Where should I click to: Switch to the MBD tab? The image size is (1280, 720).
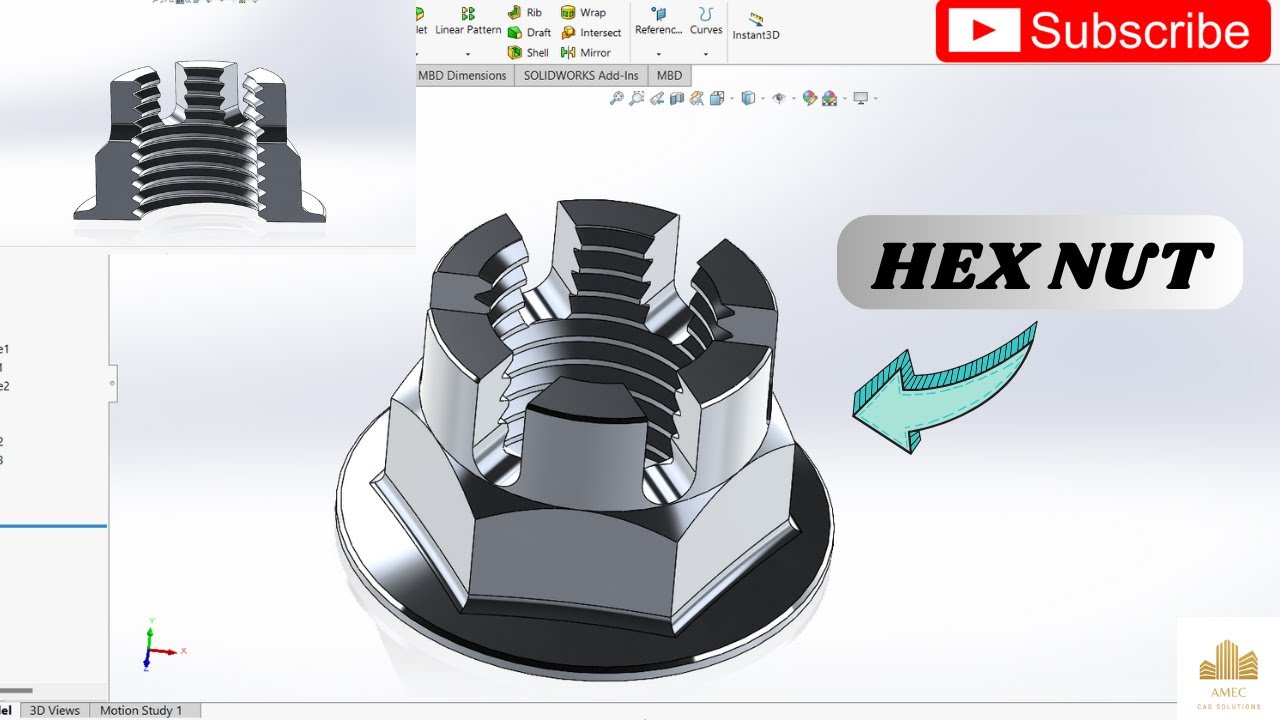pyautogui.click(x=670, y=75)
